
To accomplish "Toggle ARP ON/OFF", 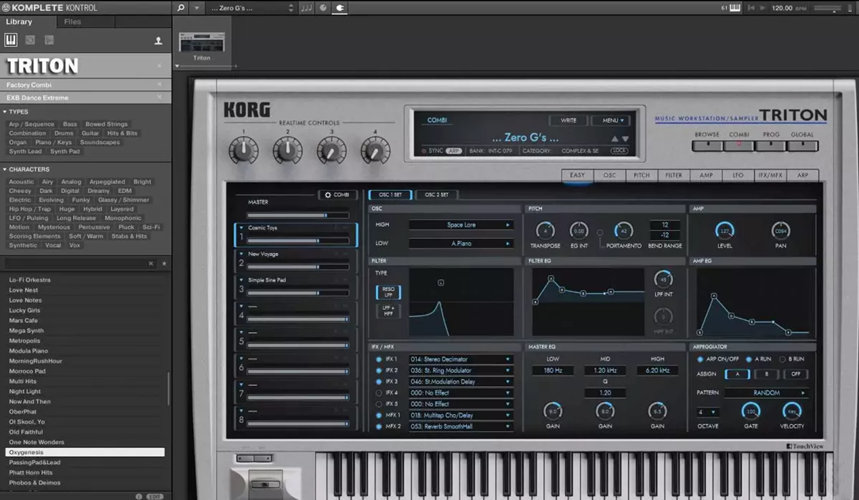I will 700,359.
